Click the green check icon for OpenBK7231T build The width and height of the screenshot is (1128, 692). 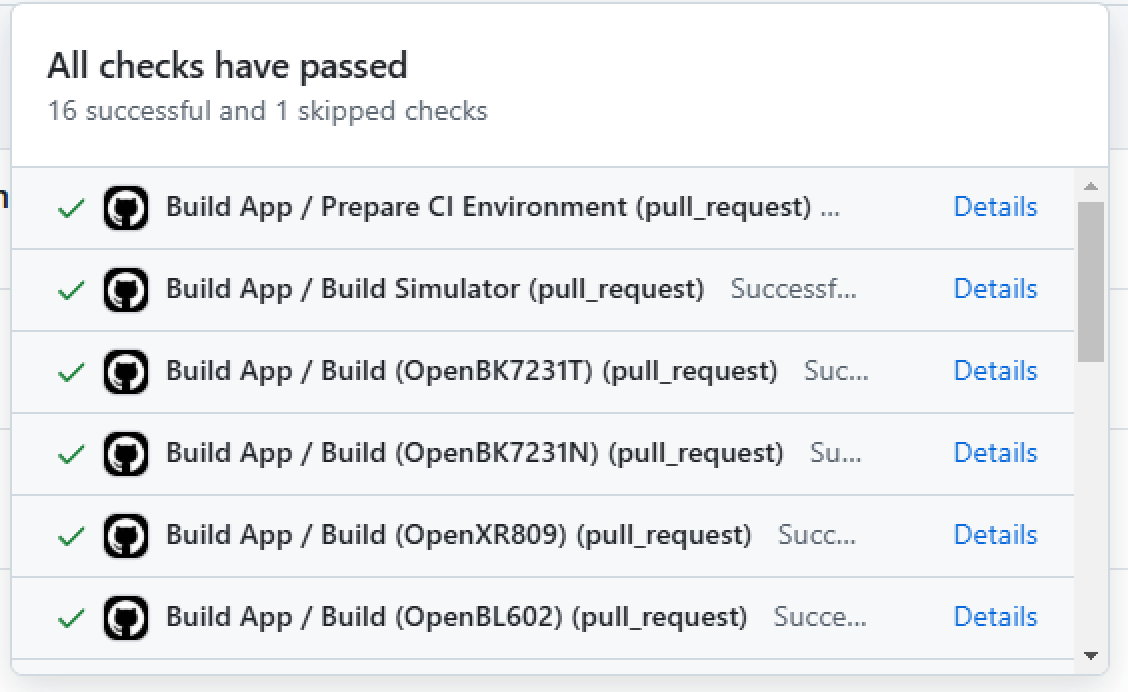click(69, 371)
